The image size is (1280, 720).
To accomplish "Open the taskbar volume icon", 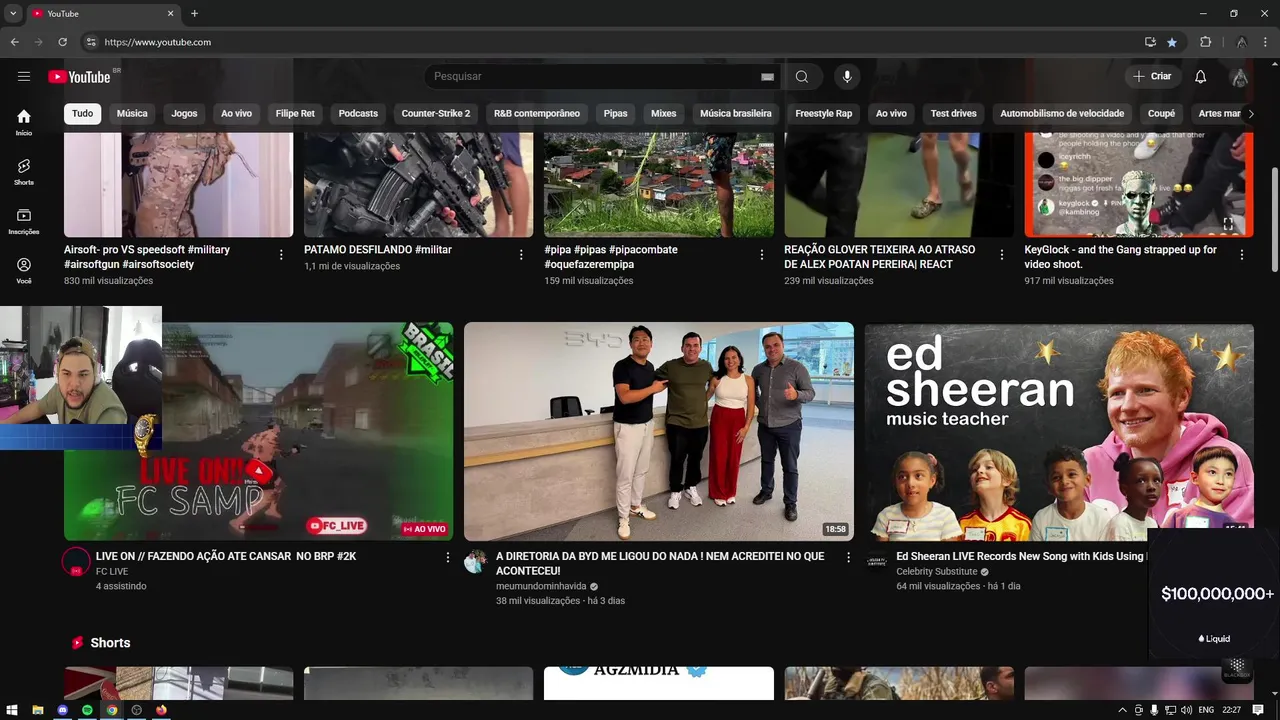I will (x=1186, y=710).
